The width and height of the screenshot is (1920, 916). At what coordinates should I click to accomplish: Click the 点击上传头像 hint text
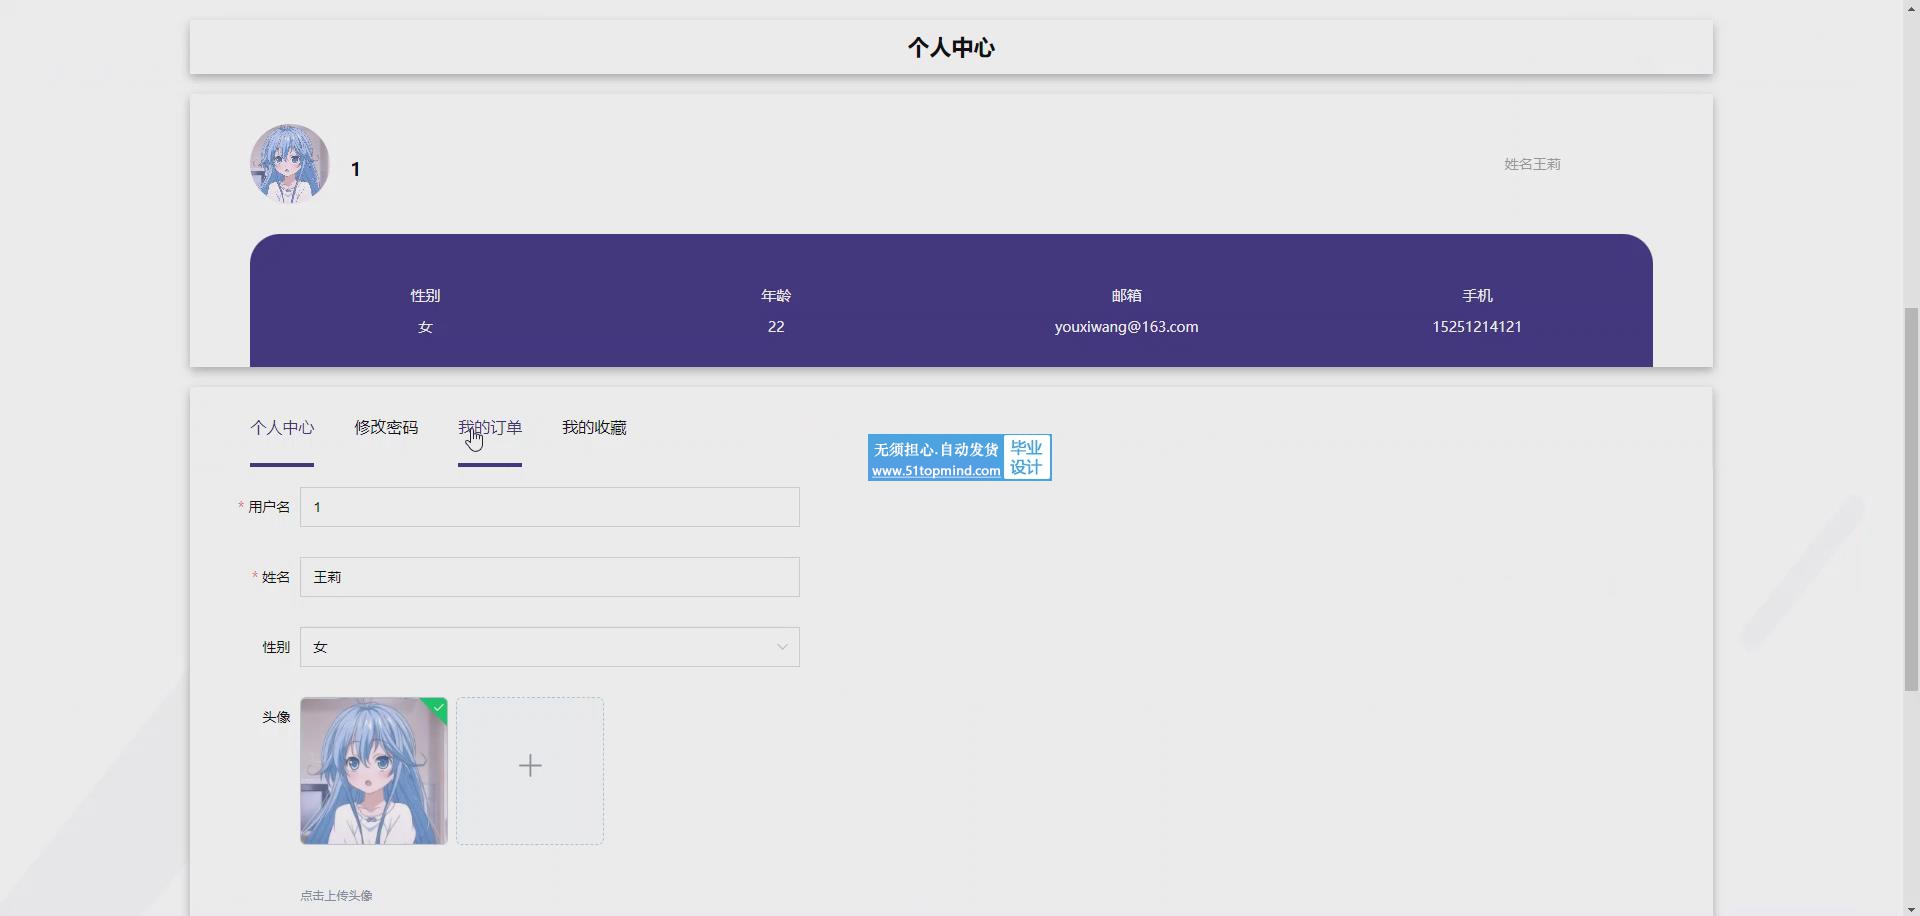tap(336, 896)
